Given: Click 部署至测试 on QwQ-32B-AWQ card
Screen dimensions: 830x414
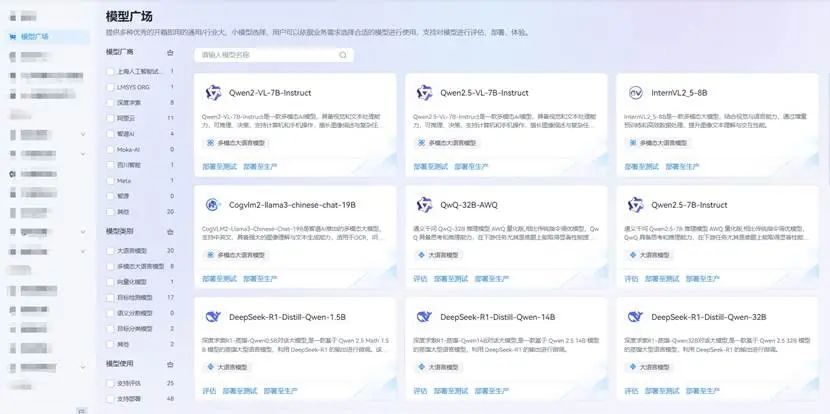Looking at the screenshot, I should click(x=451, y=278).
